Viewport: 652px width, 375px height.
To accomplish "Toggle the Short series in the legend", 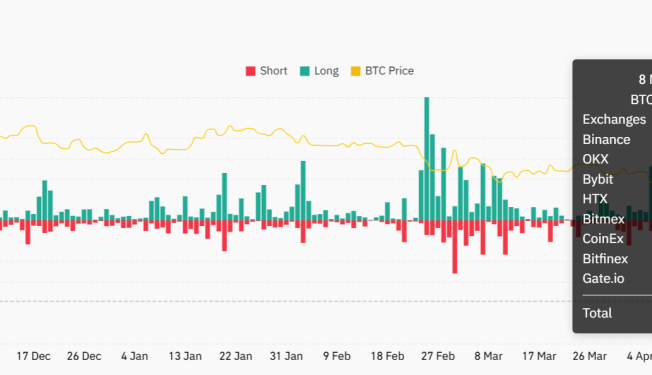I will point(267,71).
